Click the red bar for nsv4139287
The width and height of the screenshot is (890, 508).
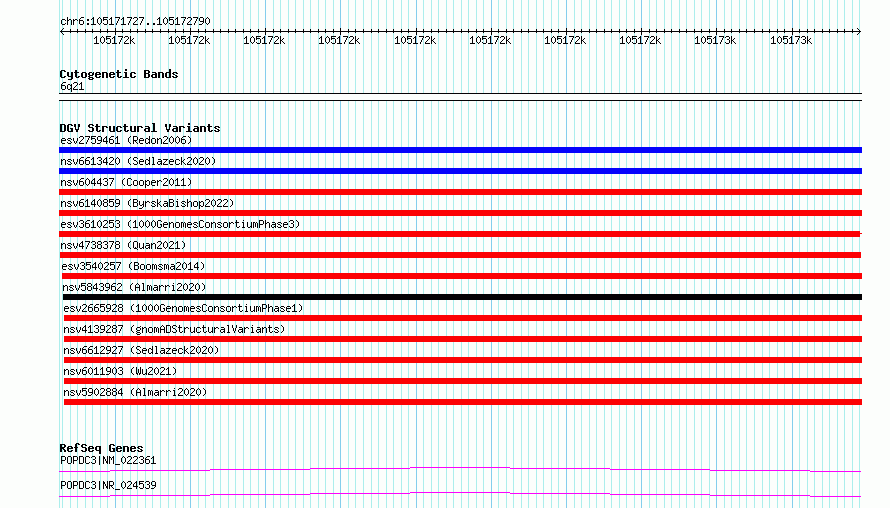[463, 339]
